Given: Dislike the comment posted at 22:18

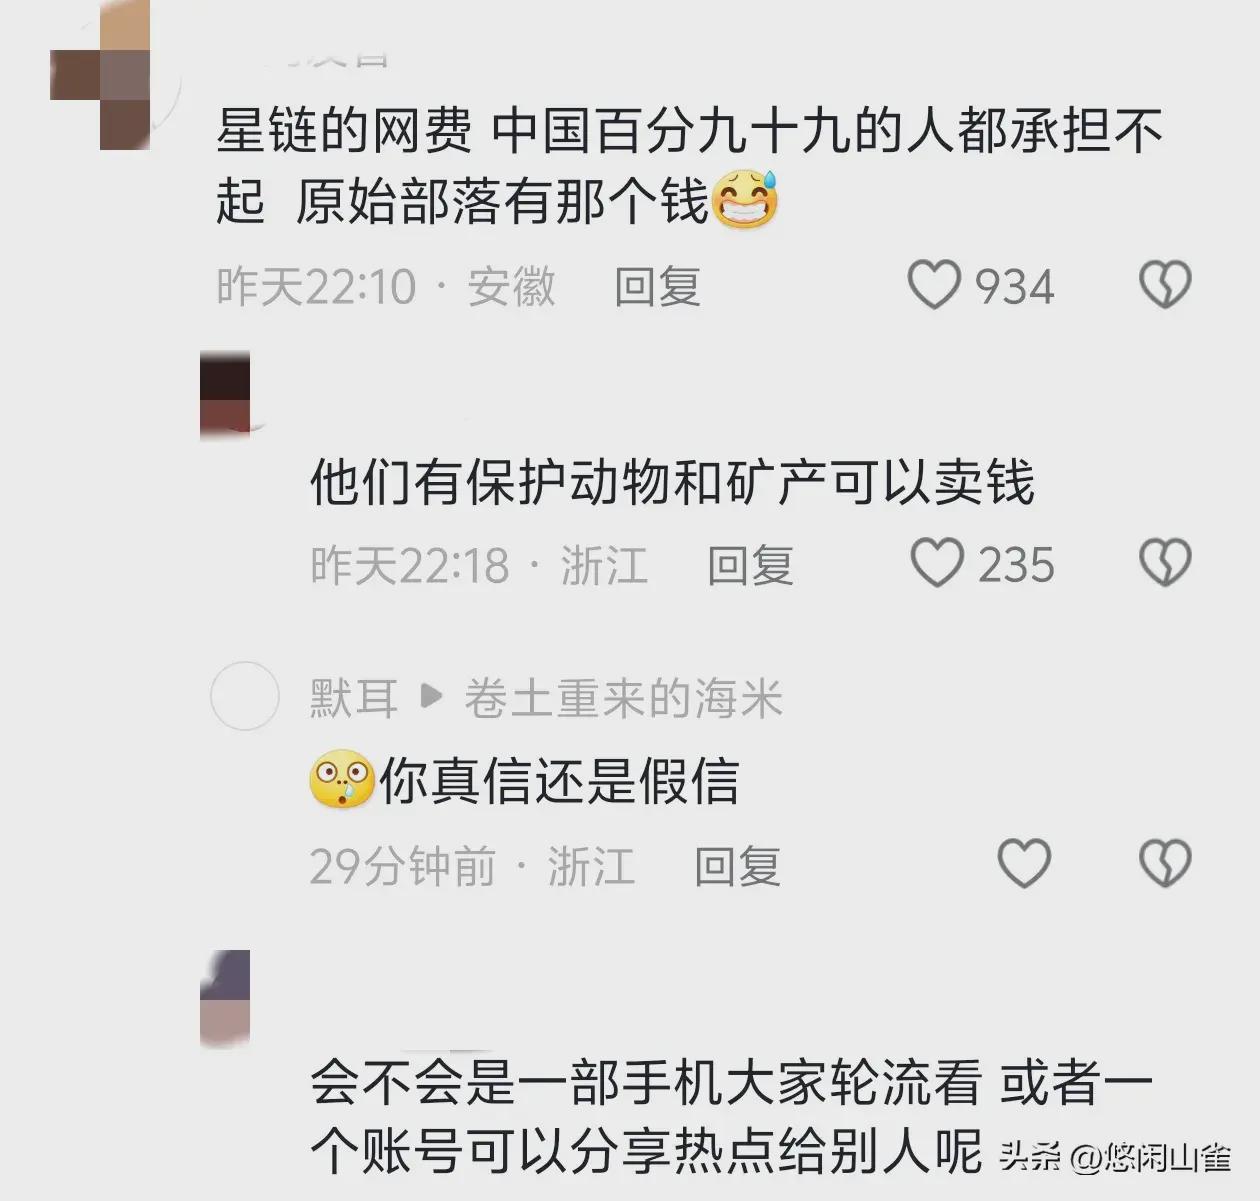Looking at the screenshot, I should pyautogui.click(x=1166, y=563).
